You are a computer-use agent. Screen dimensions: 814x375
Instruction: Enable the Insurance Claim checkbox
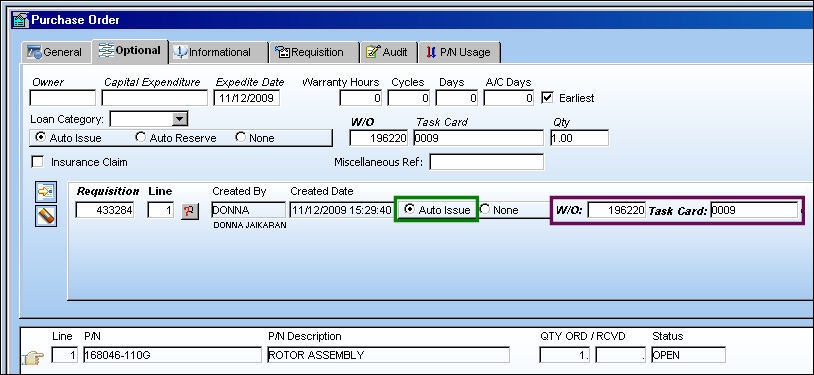(x=37, y=162)
